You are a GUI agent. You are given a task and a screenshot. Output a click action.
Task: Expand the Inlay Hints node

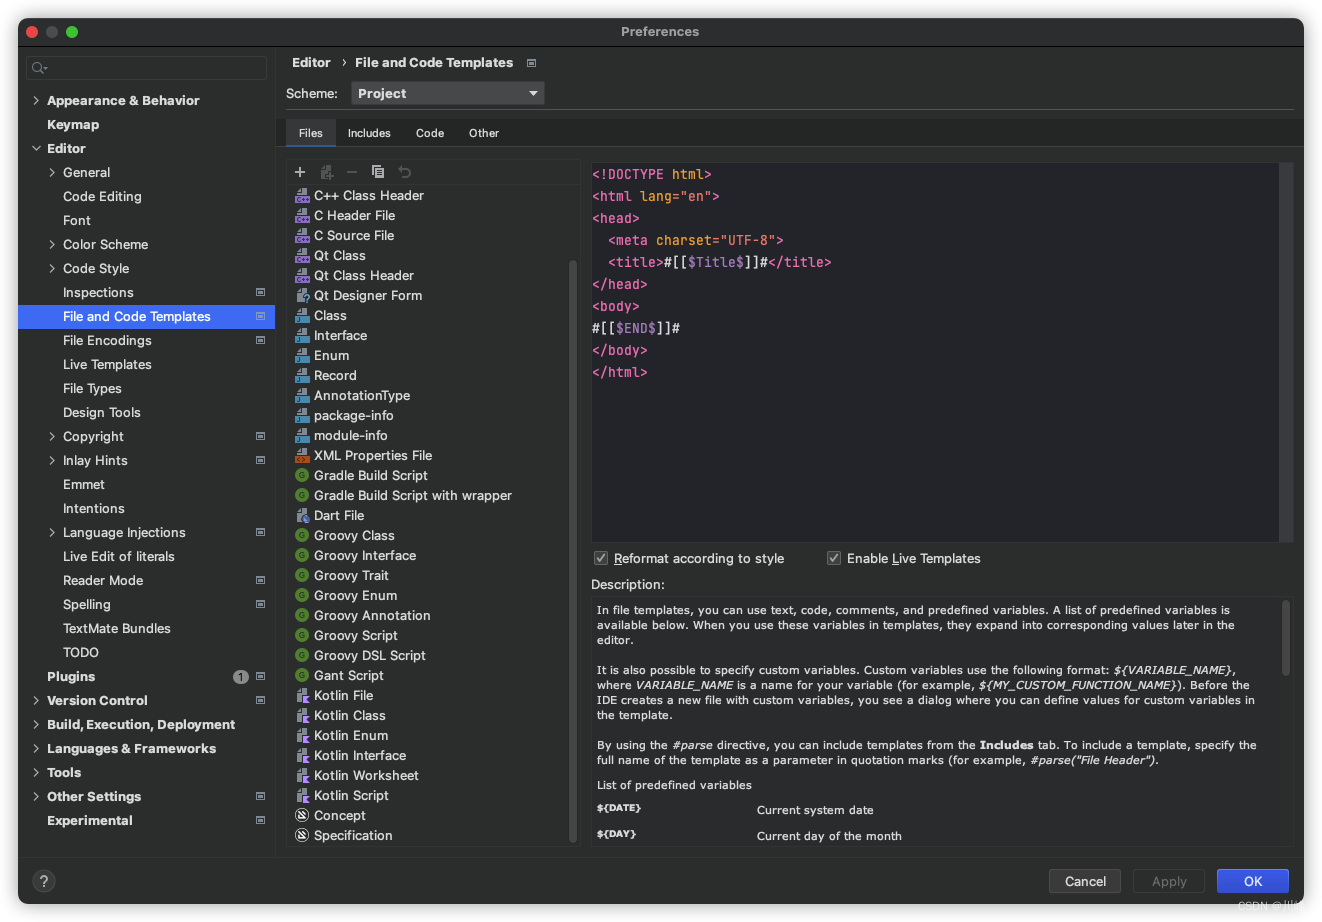tap(52, 461)
